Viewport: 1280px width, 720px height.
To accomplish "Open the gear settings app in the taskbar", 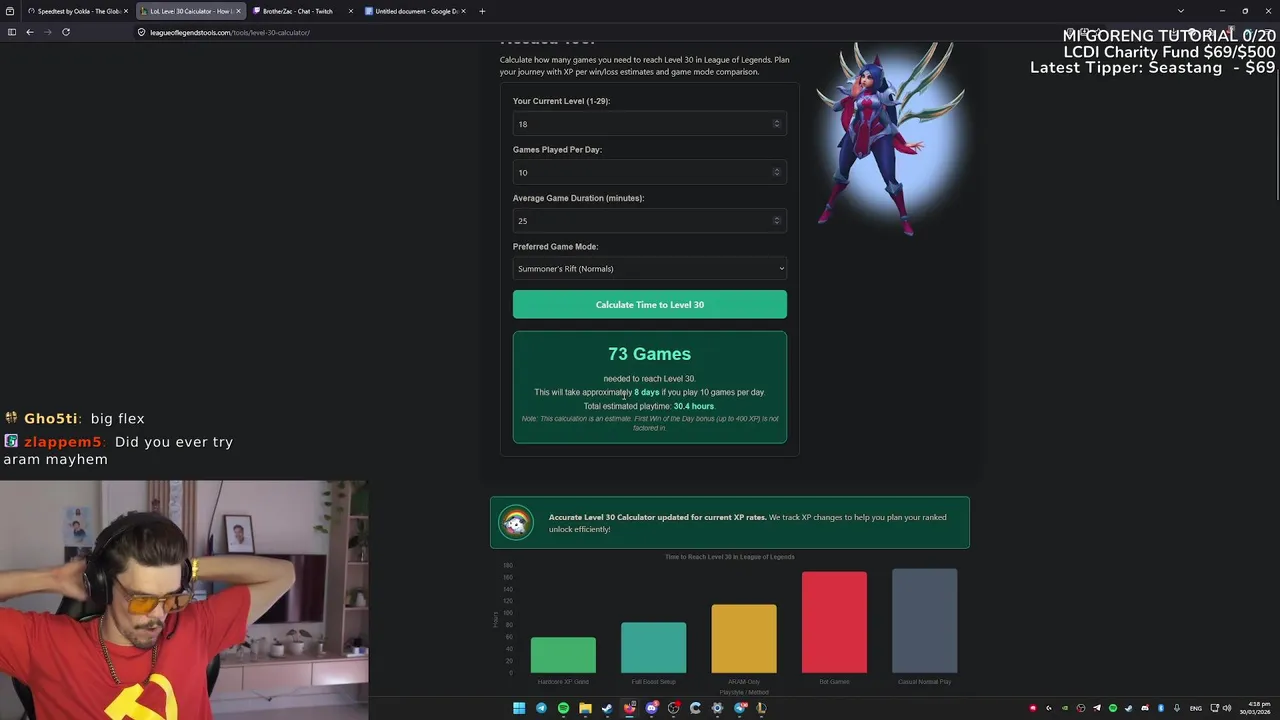I will (717, 708).
